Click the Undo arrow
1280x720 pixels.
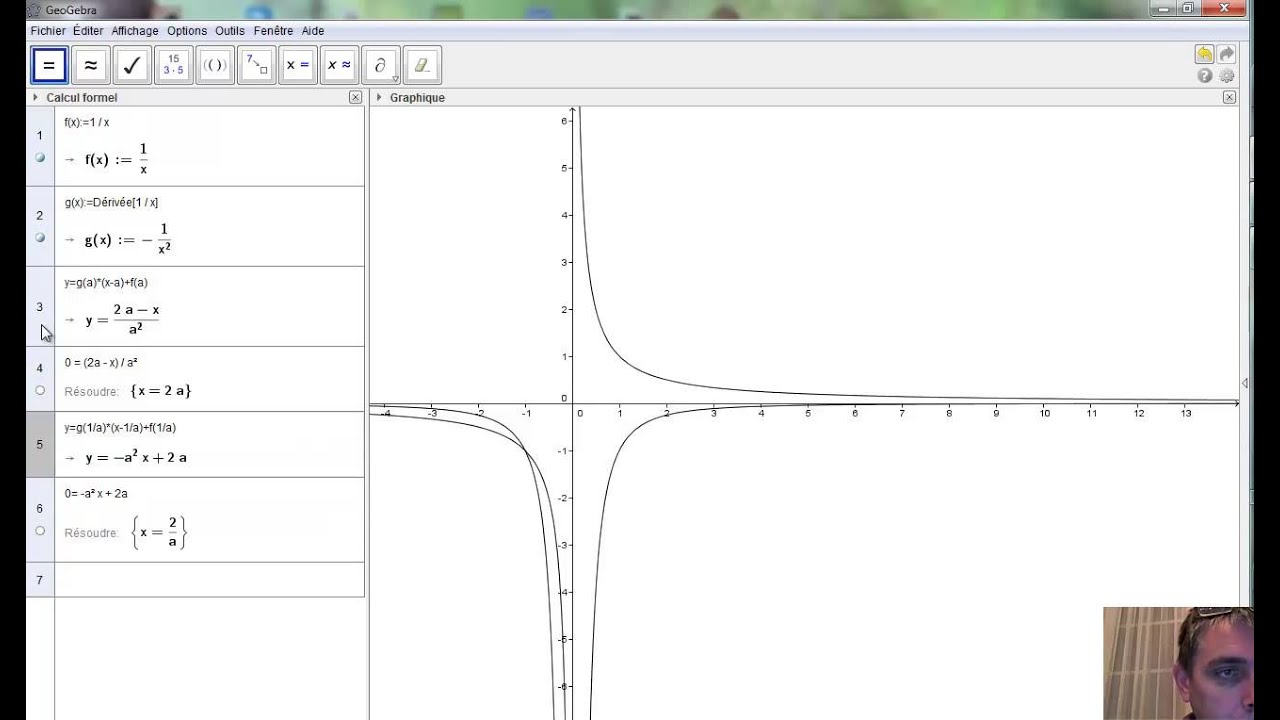tap(1204, 54)
